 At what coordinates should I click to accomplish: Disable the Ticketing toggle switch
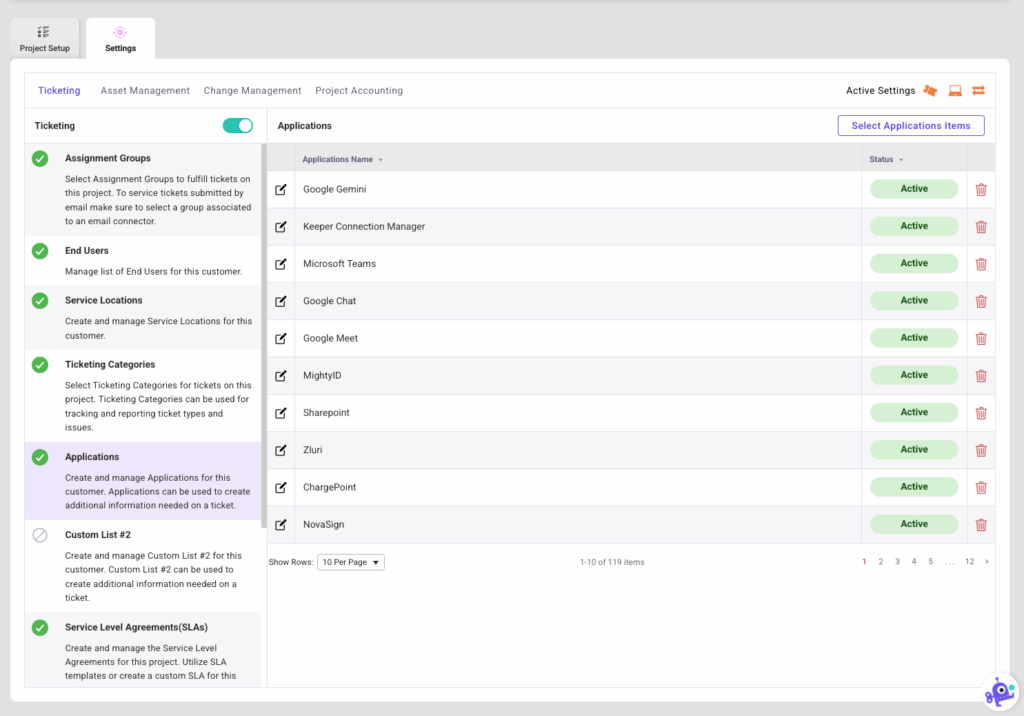(237, 125)
